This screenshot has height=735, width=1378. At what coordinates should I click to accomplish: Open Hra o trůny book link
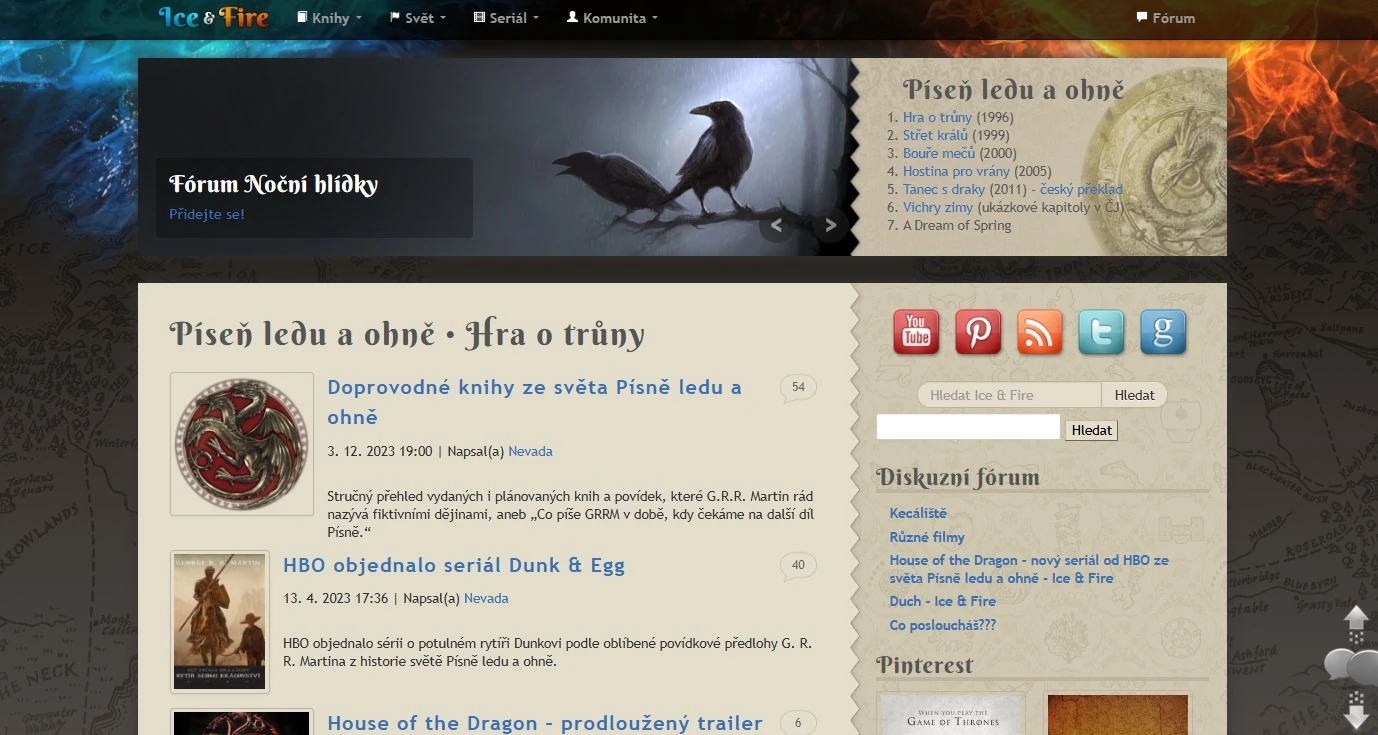[937, 117]
